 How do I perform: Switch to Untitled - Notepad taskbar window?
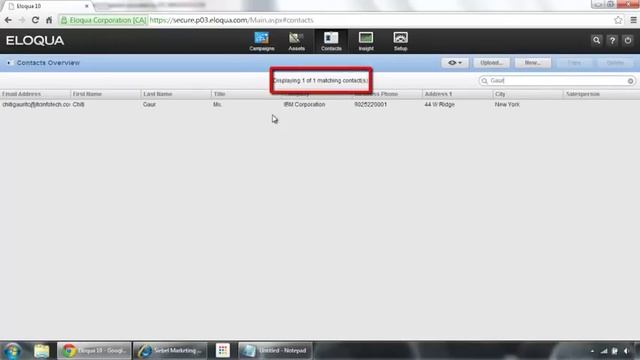(x=275, y=351)
